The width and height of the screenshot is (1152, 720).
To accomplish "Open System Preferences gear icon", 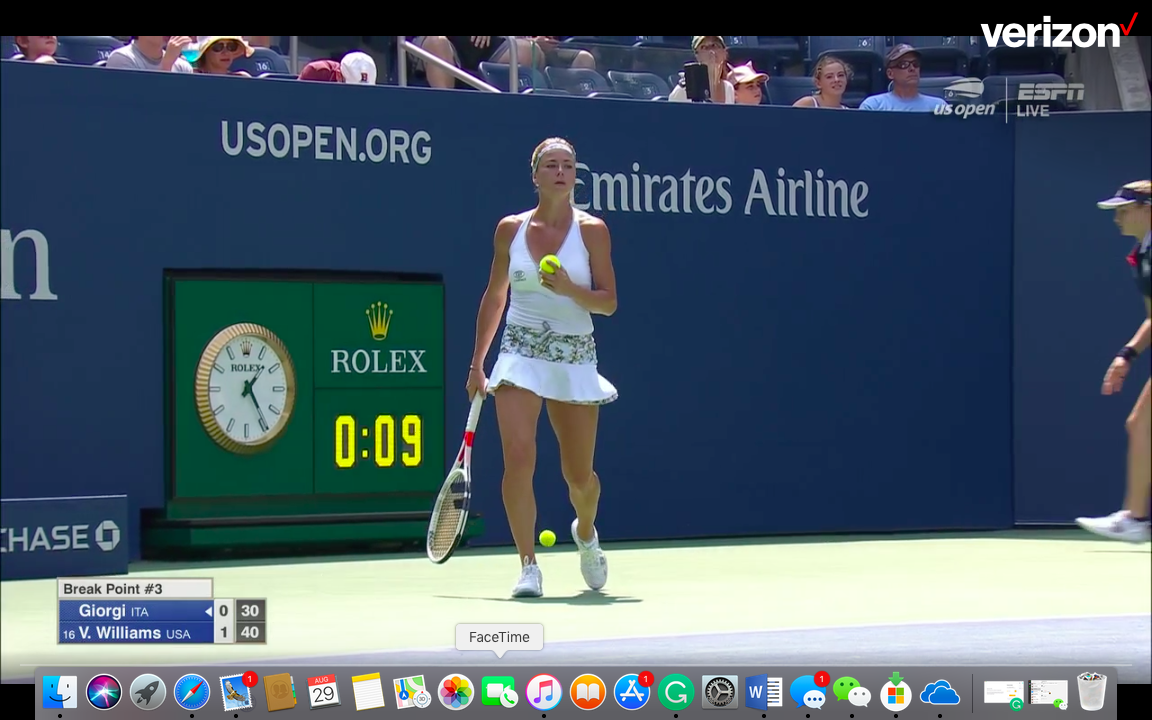I will click(x=720, y=692).
